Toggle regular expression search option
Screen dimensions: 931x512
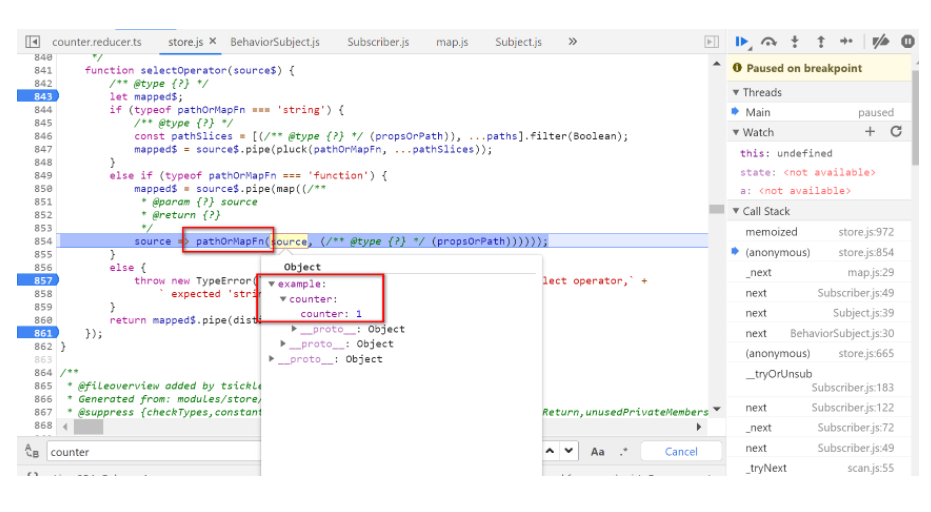click(x=624, y=451)
